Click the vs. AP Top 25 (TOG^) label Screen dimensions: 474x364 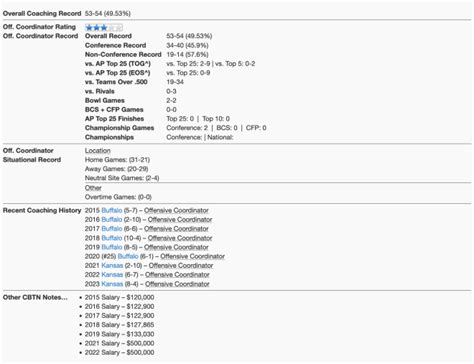pyautogui.click(x=118, y=64)
